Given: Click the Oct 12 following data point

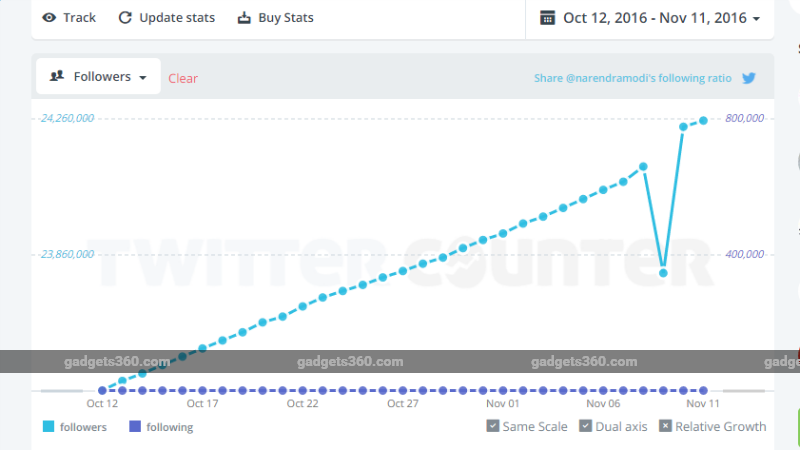Looking at the screenshot, I should click(x=102, y=390).
